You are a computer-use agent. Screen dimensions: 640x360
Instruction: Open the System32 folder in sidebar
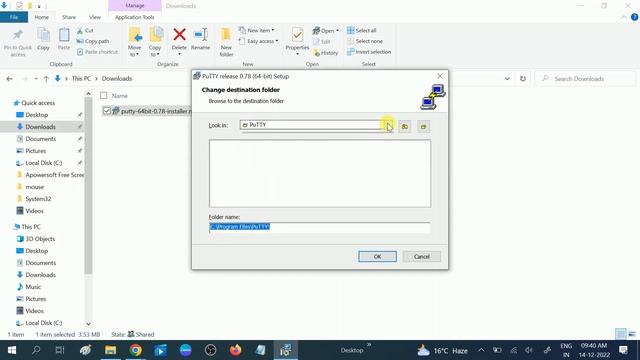click(x=38, y=199)
